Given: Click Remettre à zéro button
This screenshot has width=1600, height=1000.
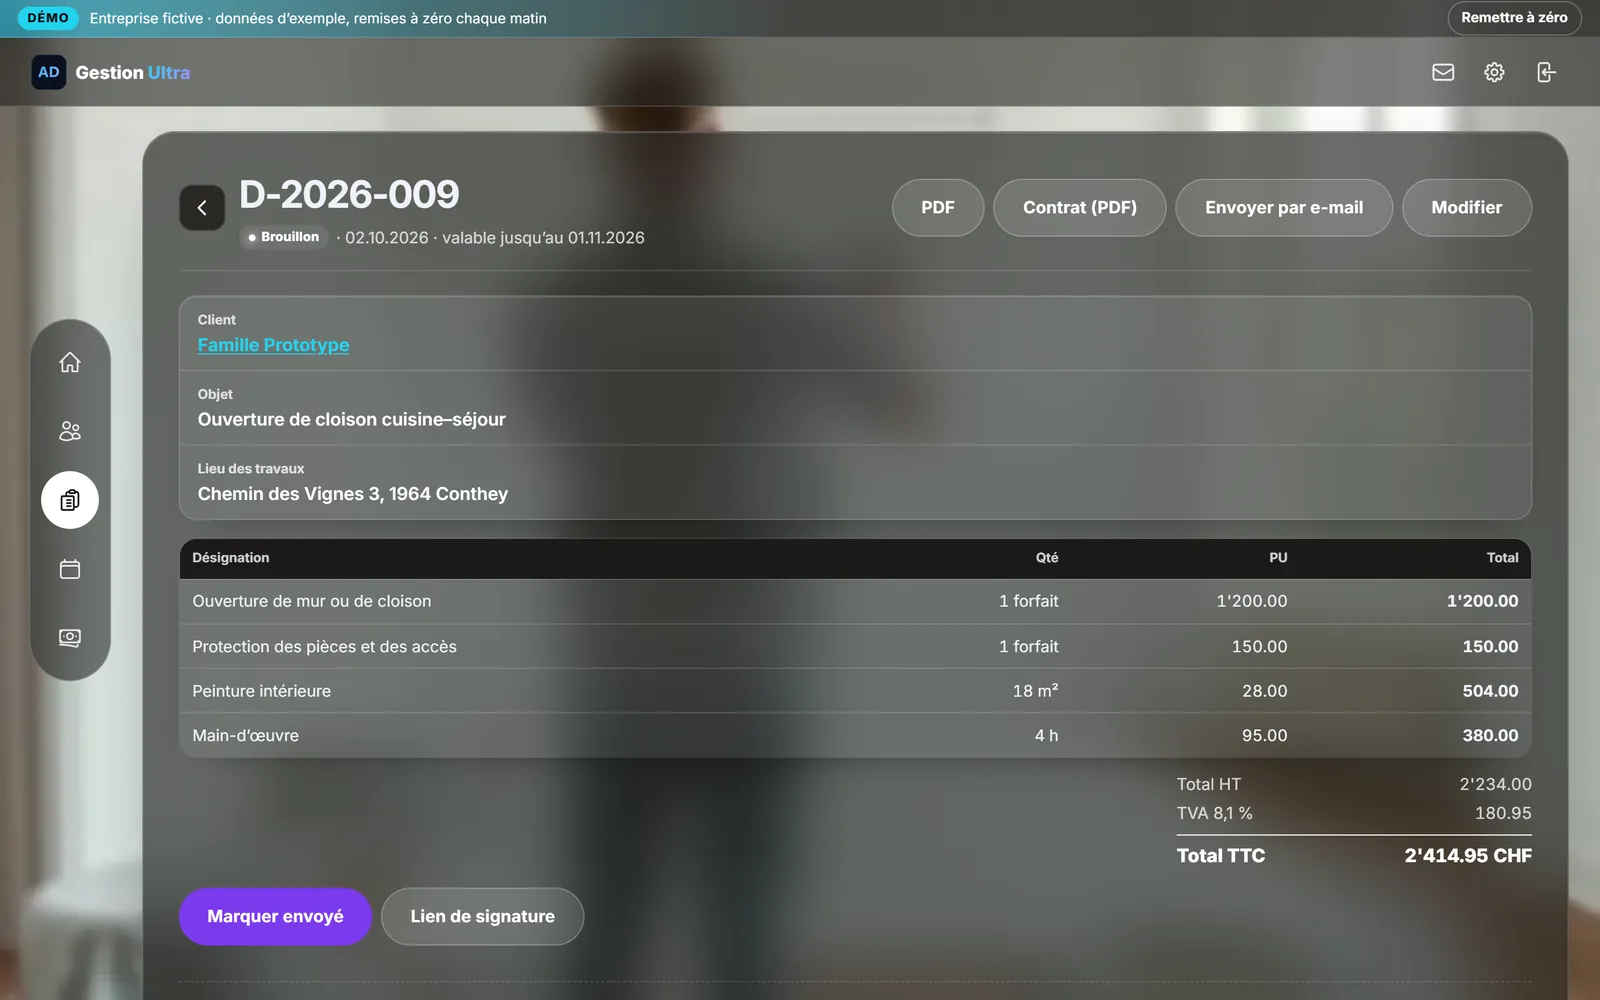Looking at the screenshot, I should pyautogui.click(x=1514, y=18).
